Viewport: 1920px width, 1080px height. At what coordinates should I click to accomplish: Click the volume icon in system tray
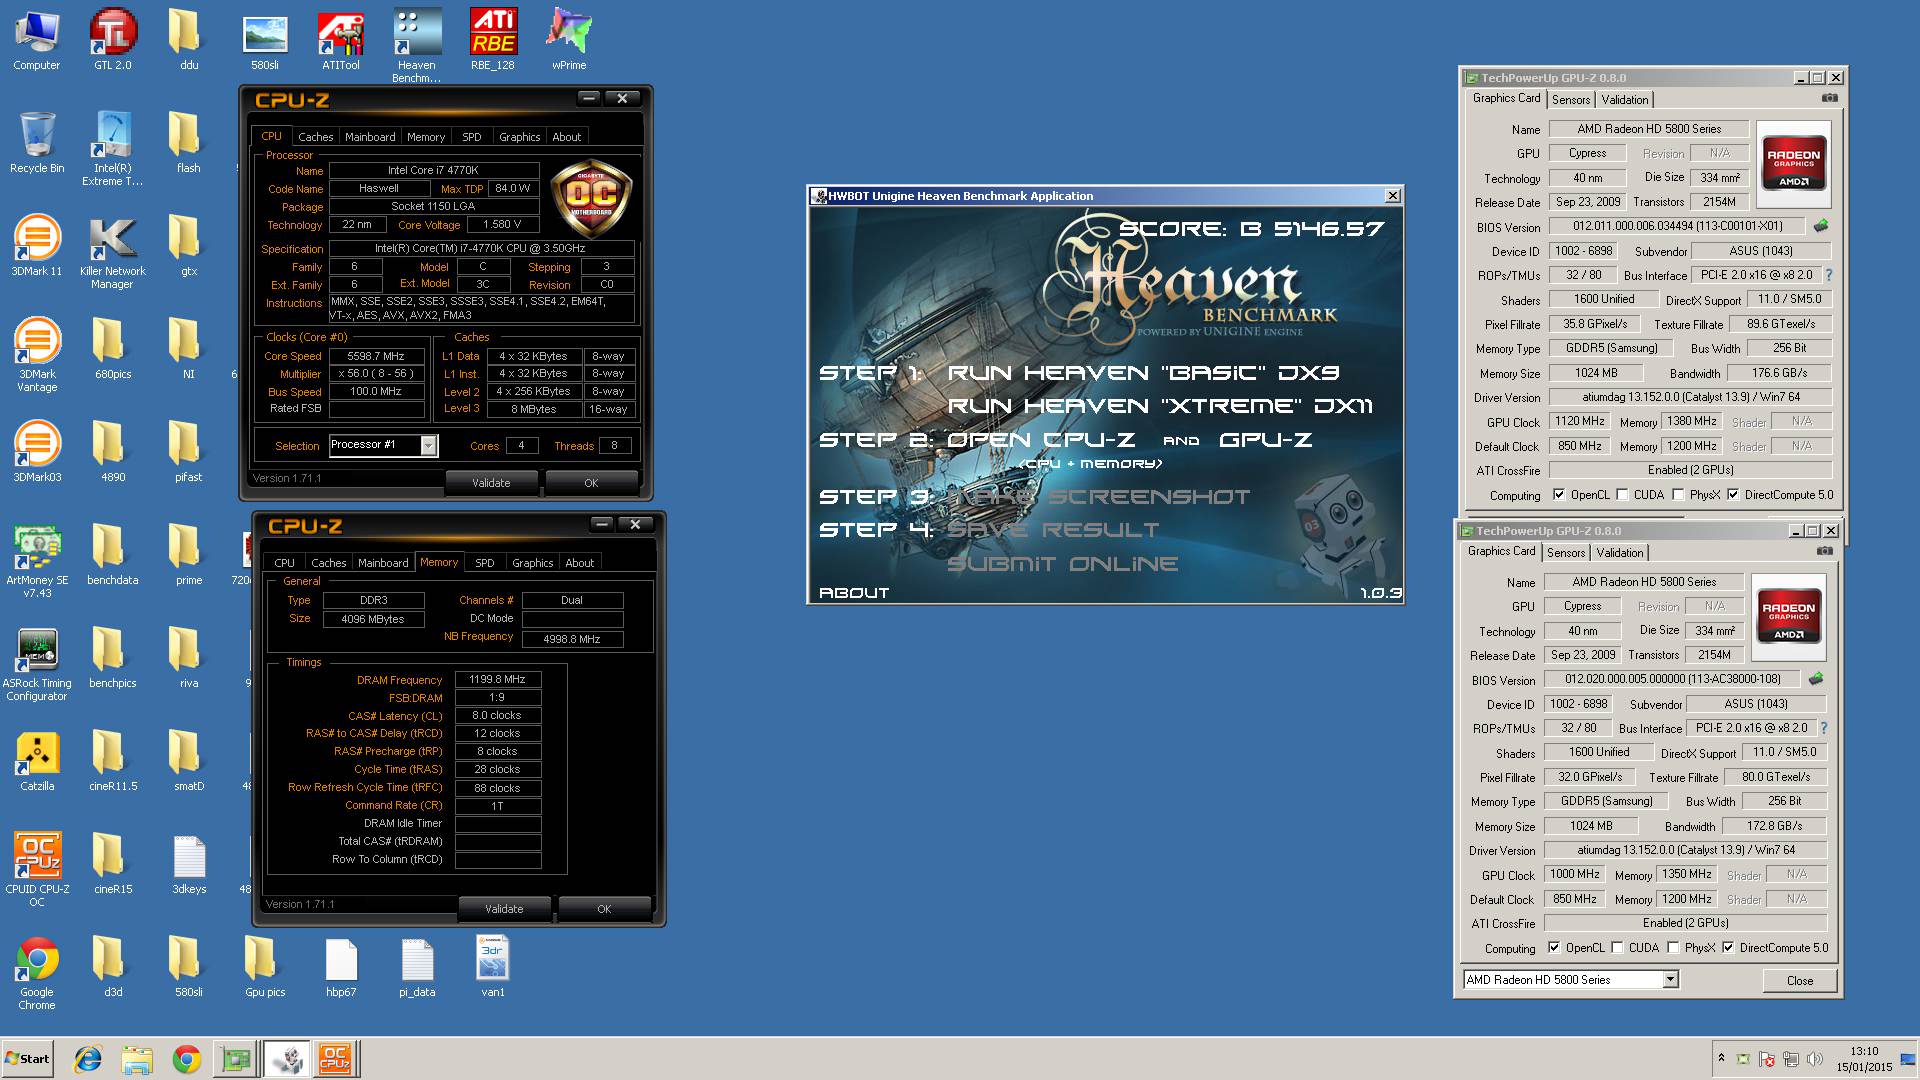(1814, 1059)
